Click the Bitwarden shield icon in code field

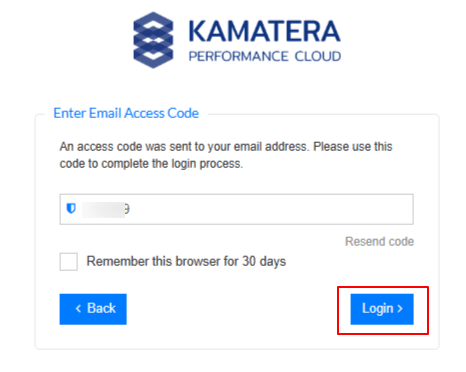point(71,208)
